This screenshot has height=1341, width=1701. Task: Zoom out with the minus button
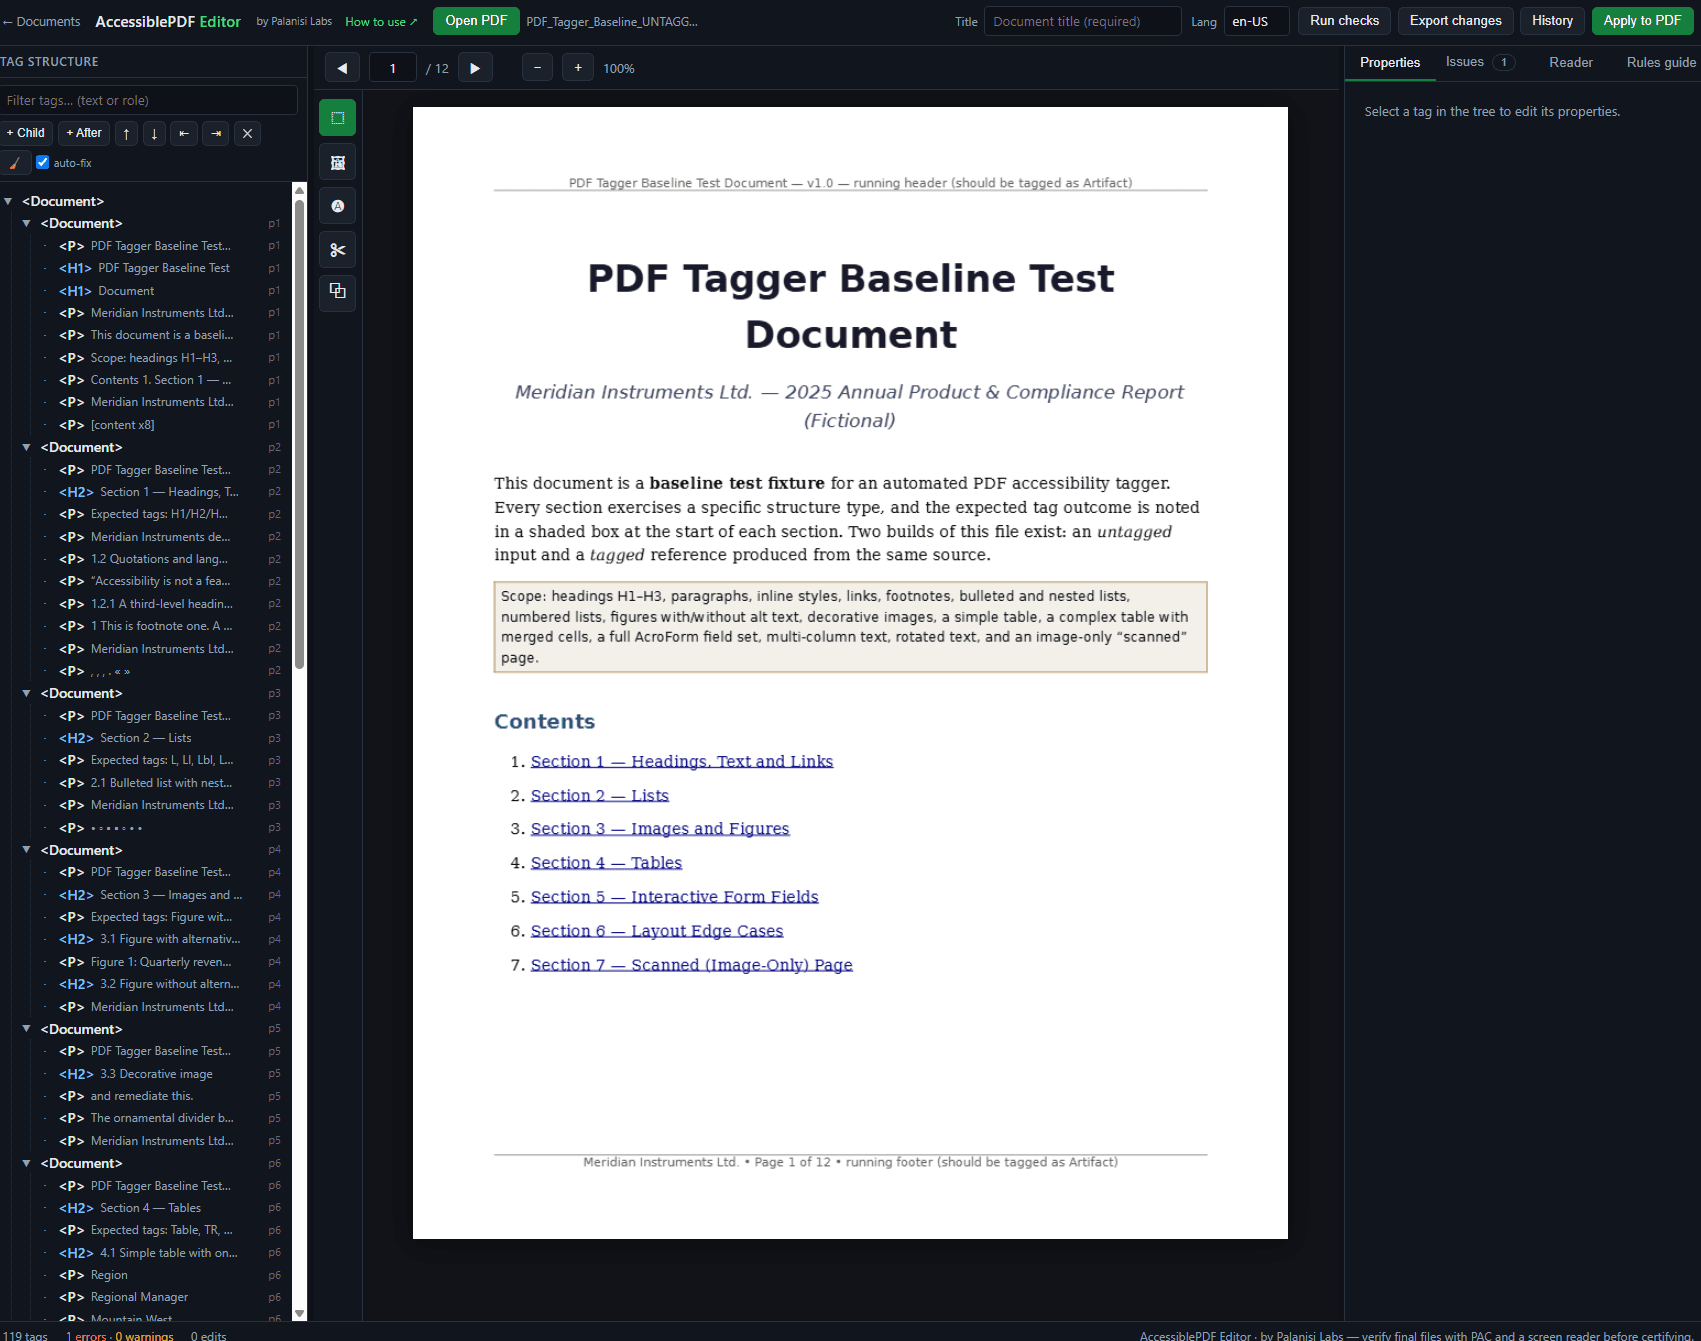coord(537,68)
